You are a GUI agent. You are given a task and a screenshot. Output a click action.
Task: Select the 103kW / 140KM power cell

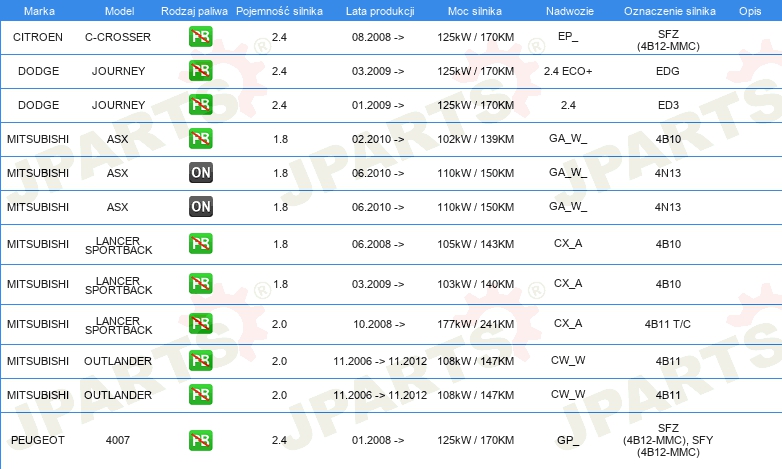point(476,284)
